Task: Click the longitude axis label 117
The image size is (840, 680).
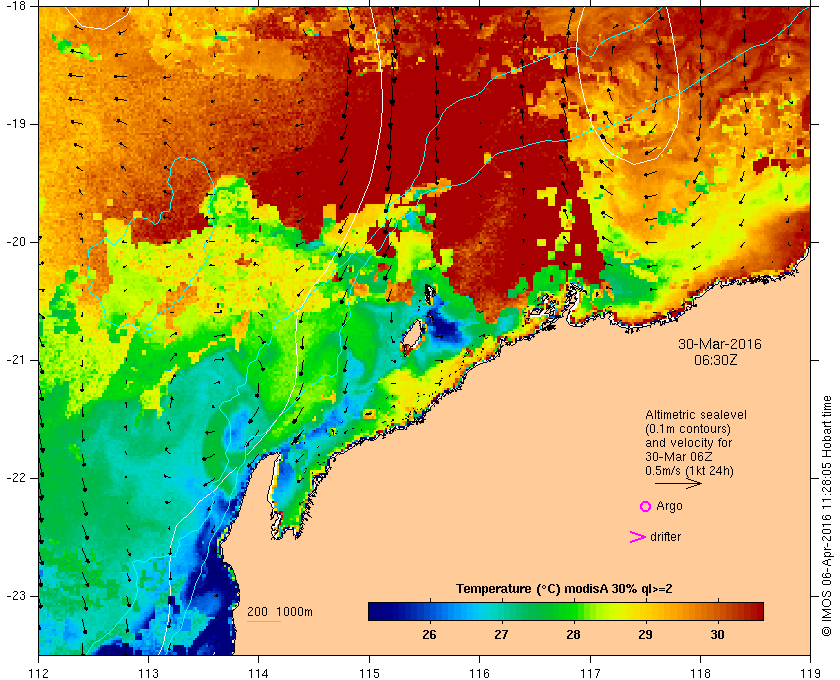Action: coord(590,673)
